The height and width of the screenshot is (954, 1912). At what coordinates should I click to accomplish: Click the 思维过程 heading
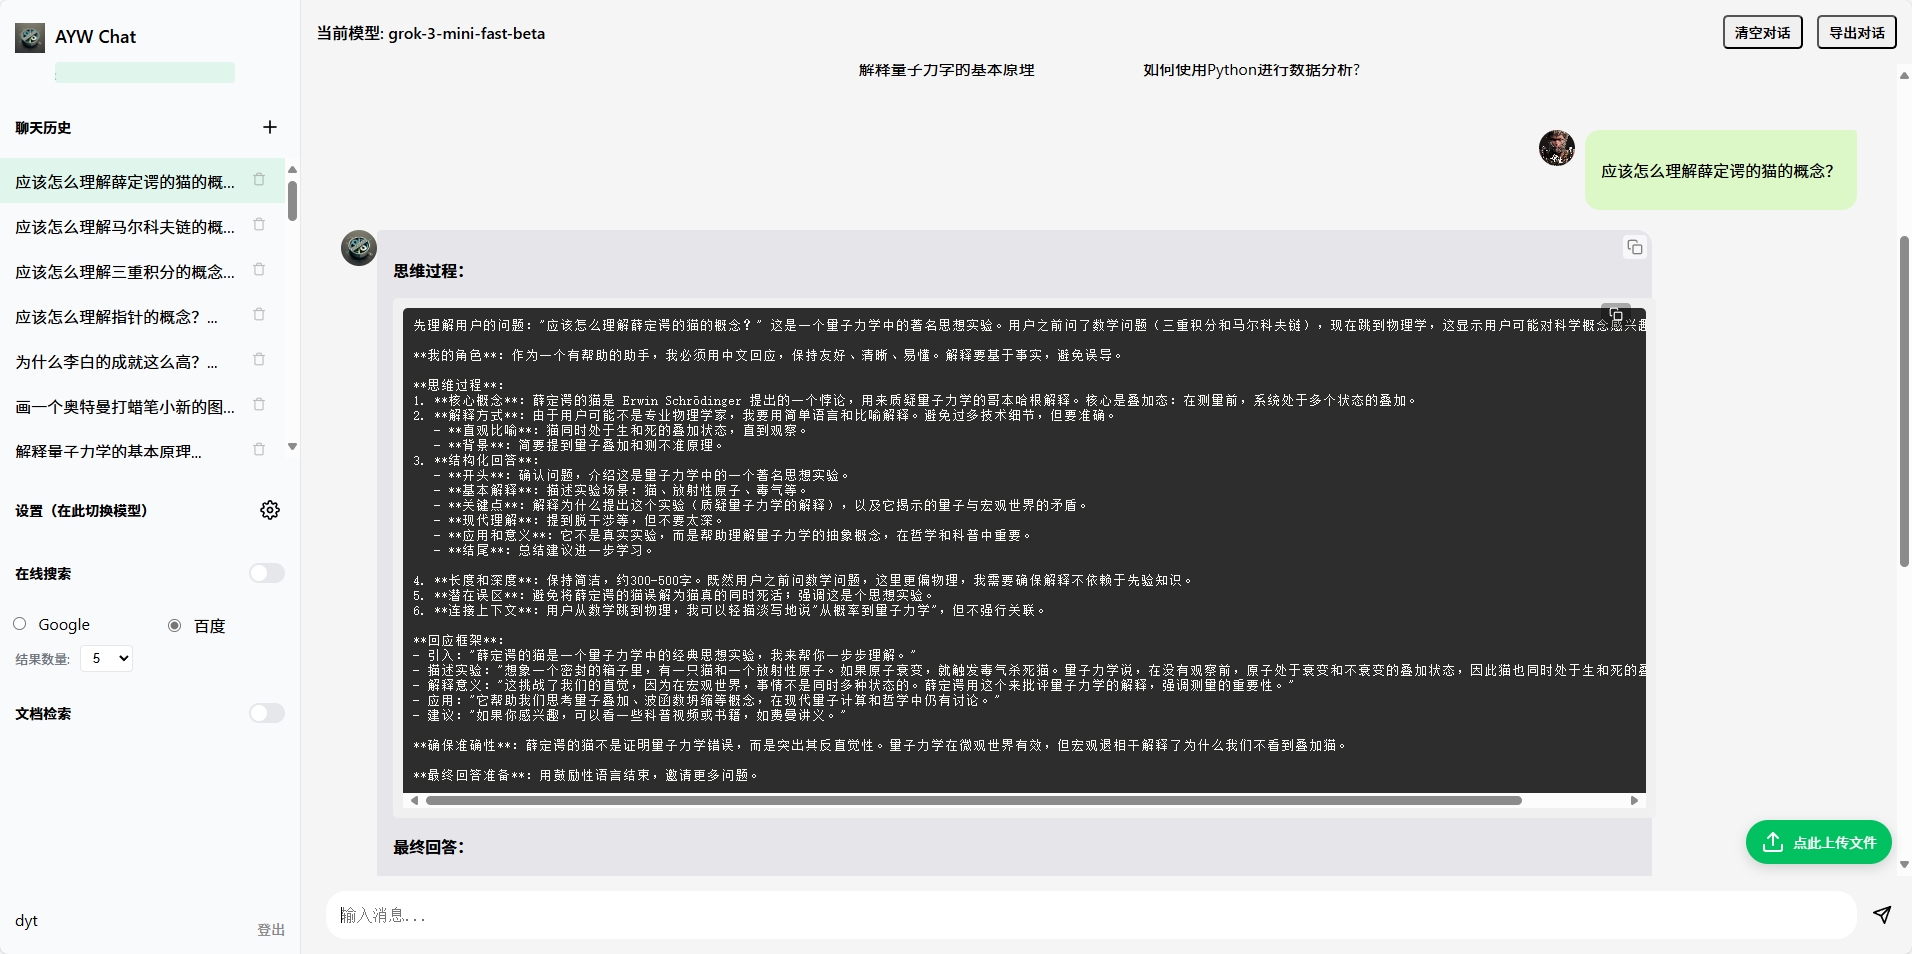pyautogui.click(x=429, y=271)
